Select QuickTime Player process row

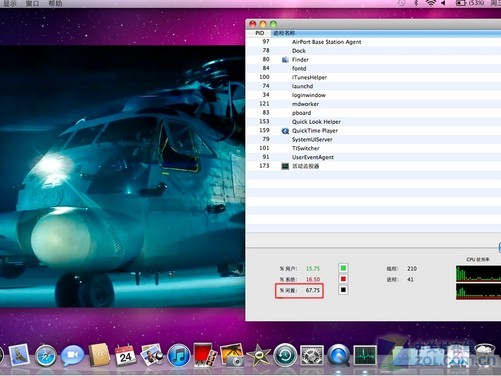point(373,131)
